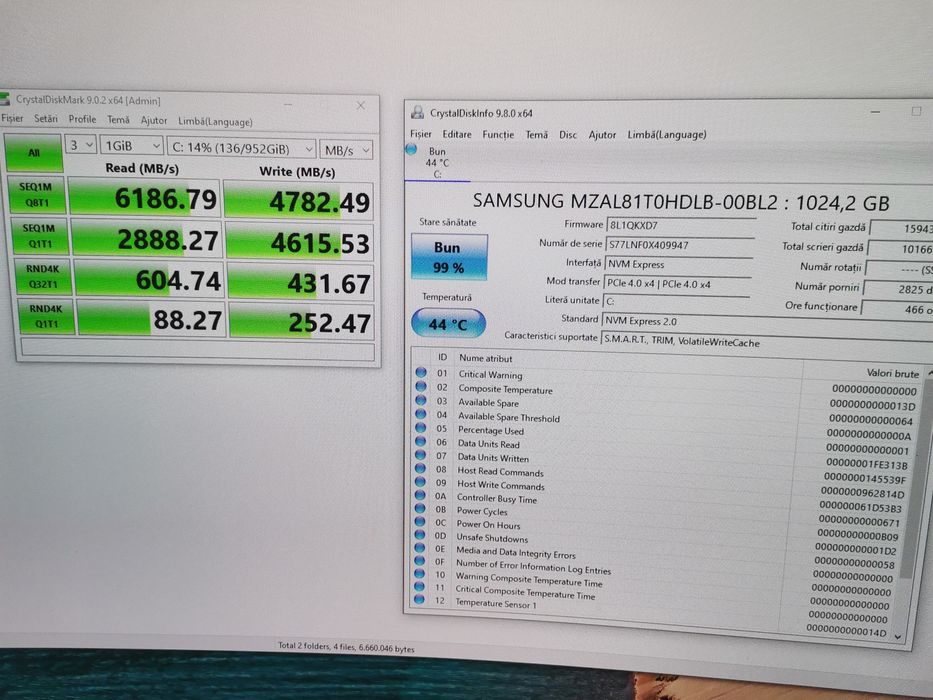Click the blue health status orb for drive C:
933x700 pixels.
[x=411, y=149]
